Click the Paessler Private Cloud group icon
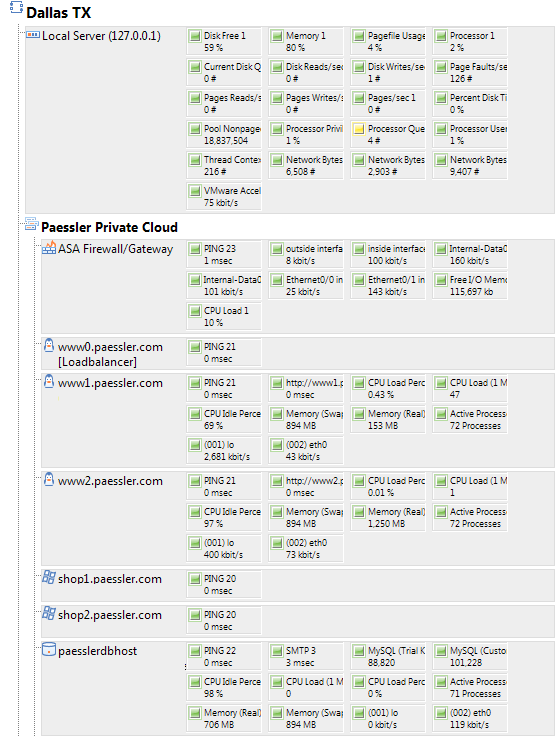 [31, 224]
